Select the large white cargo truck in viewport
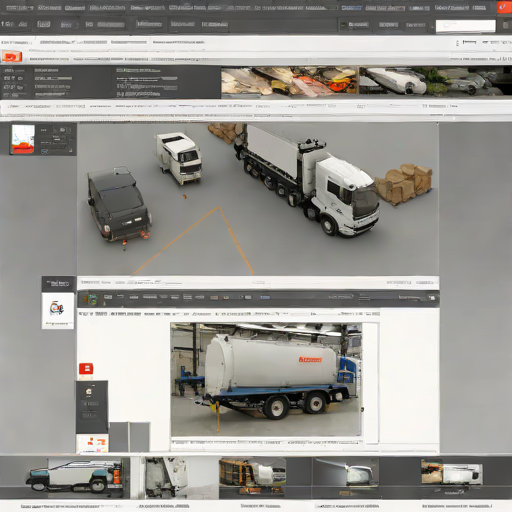 tap(308, 181)
